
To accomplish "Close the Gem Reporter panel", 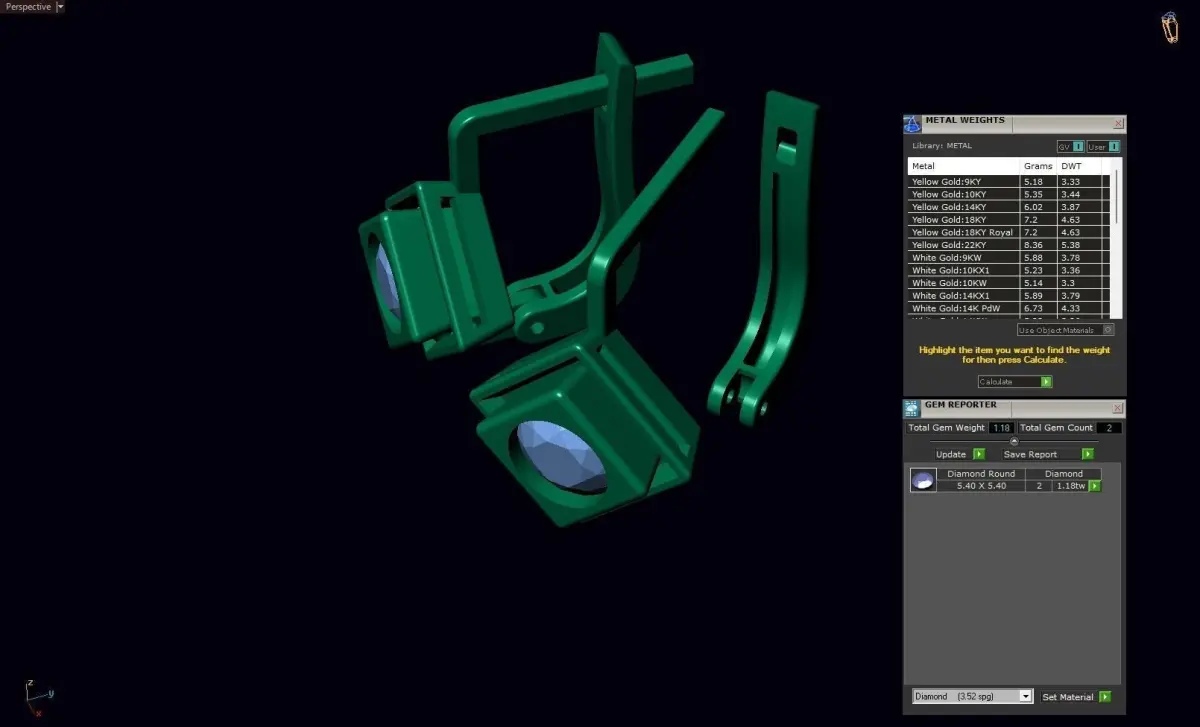I will click(1118, 408).
